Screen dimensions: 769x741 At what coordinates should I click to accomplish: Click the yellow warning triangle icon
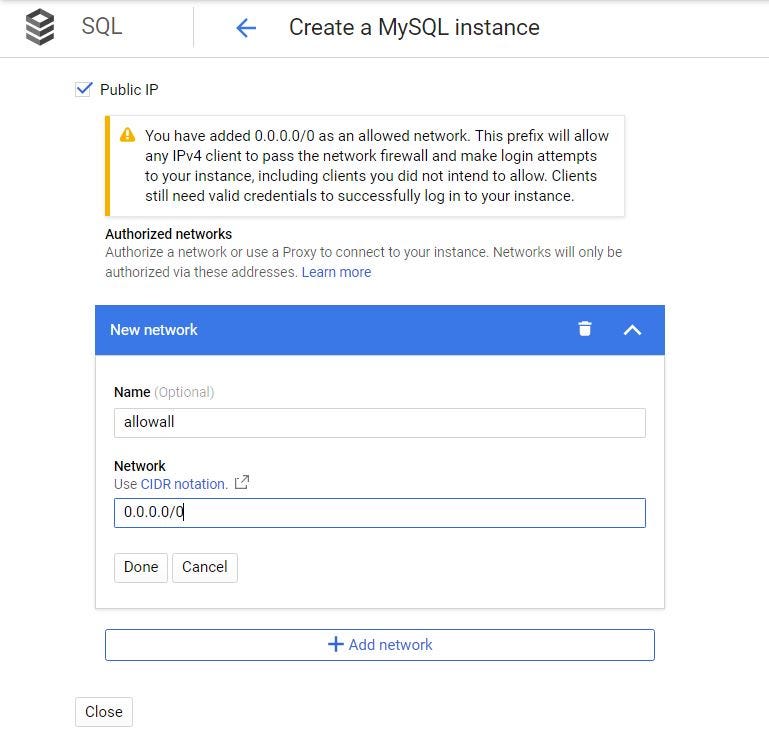point(128,135)
